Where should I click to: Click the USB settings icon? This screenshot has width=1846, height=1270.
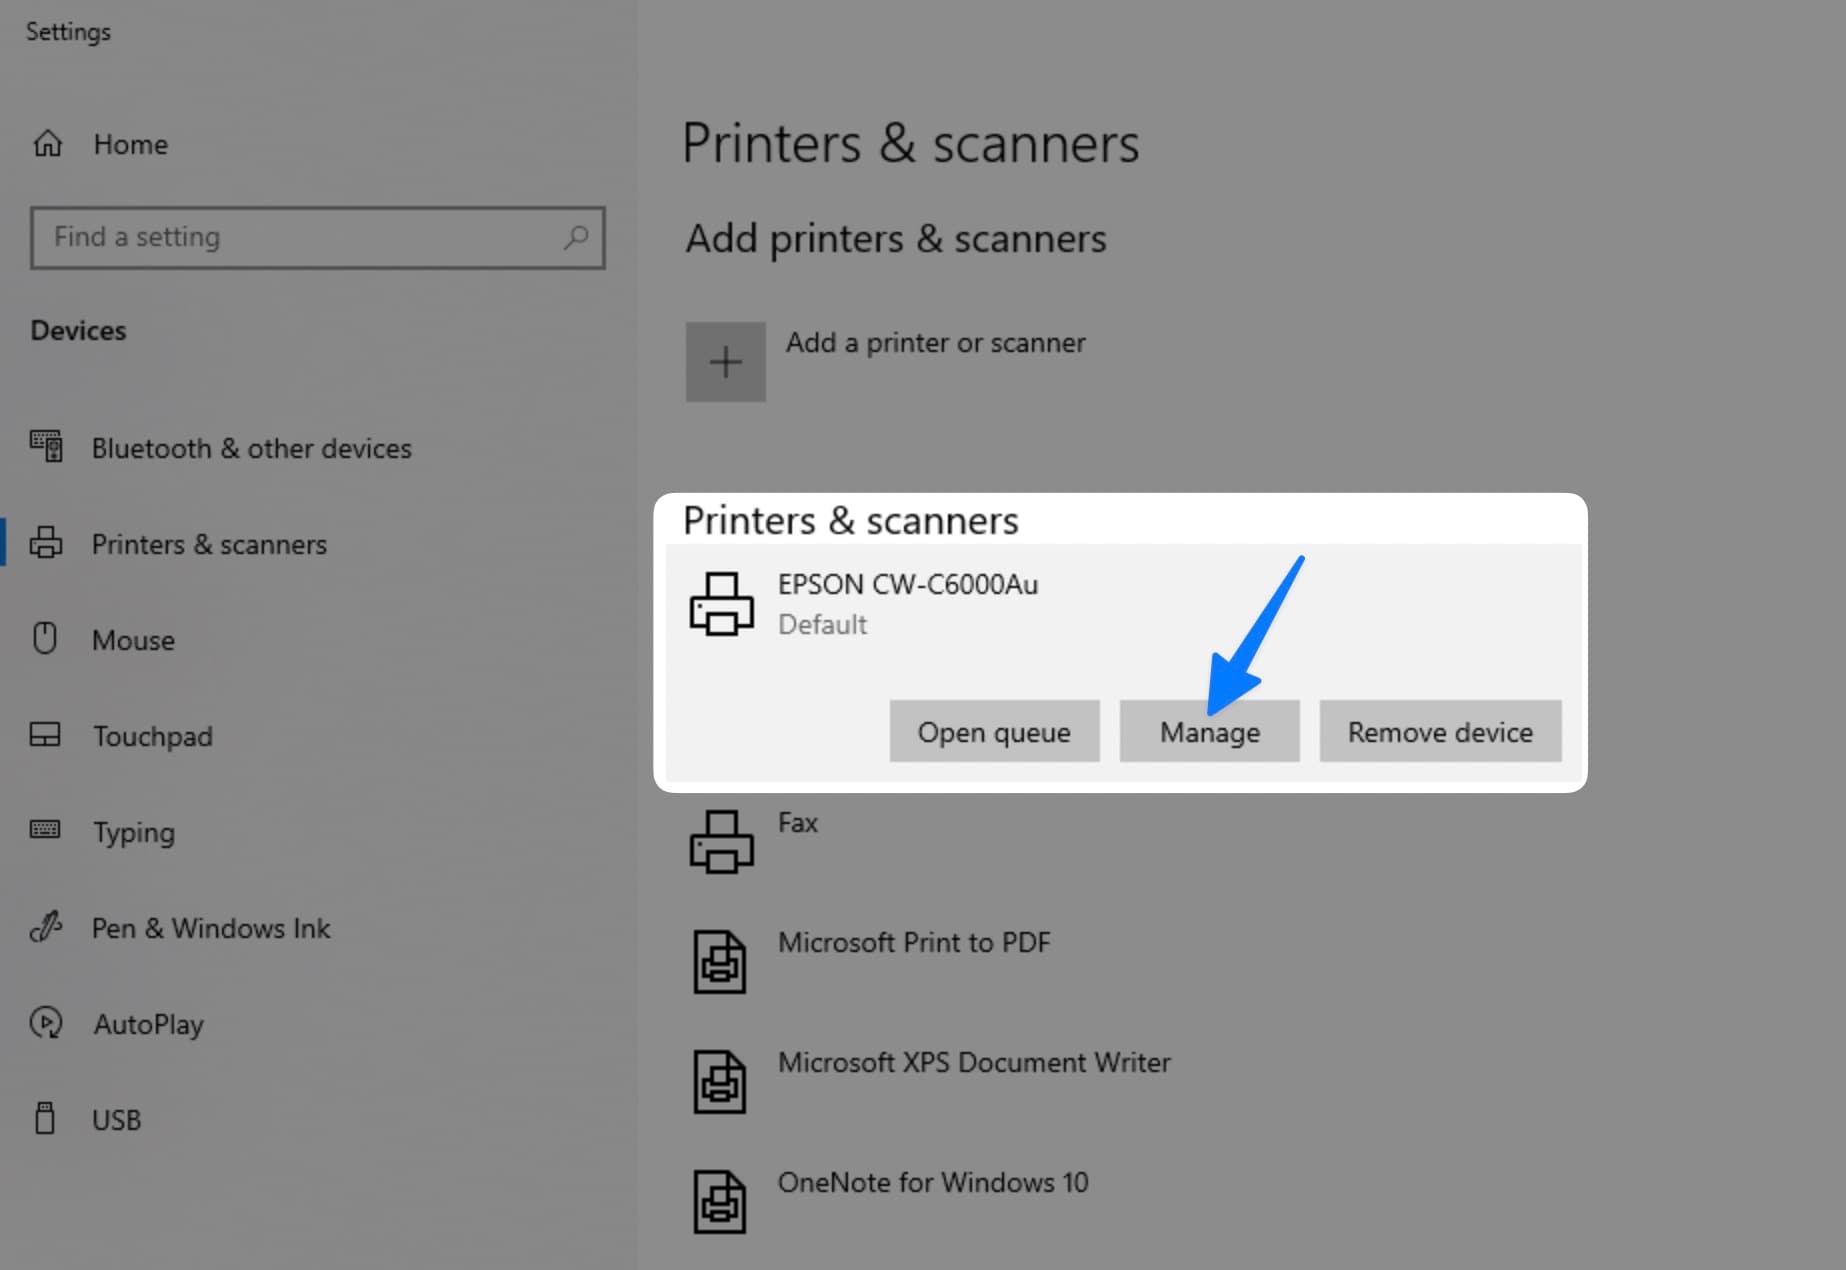pyautogui.click(x=46, y=1119)
